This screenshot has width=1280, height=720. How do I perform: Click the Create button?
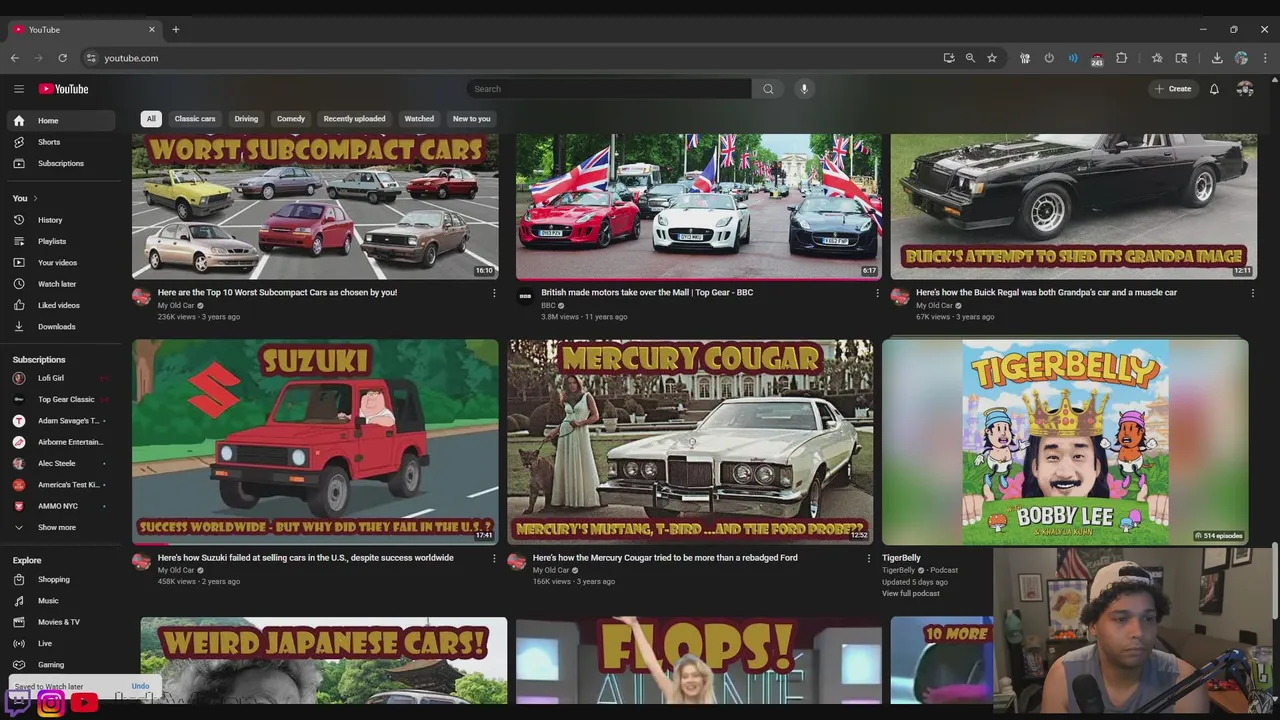click(1173, 89)
